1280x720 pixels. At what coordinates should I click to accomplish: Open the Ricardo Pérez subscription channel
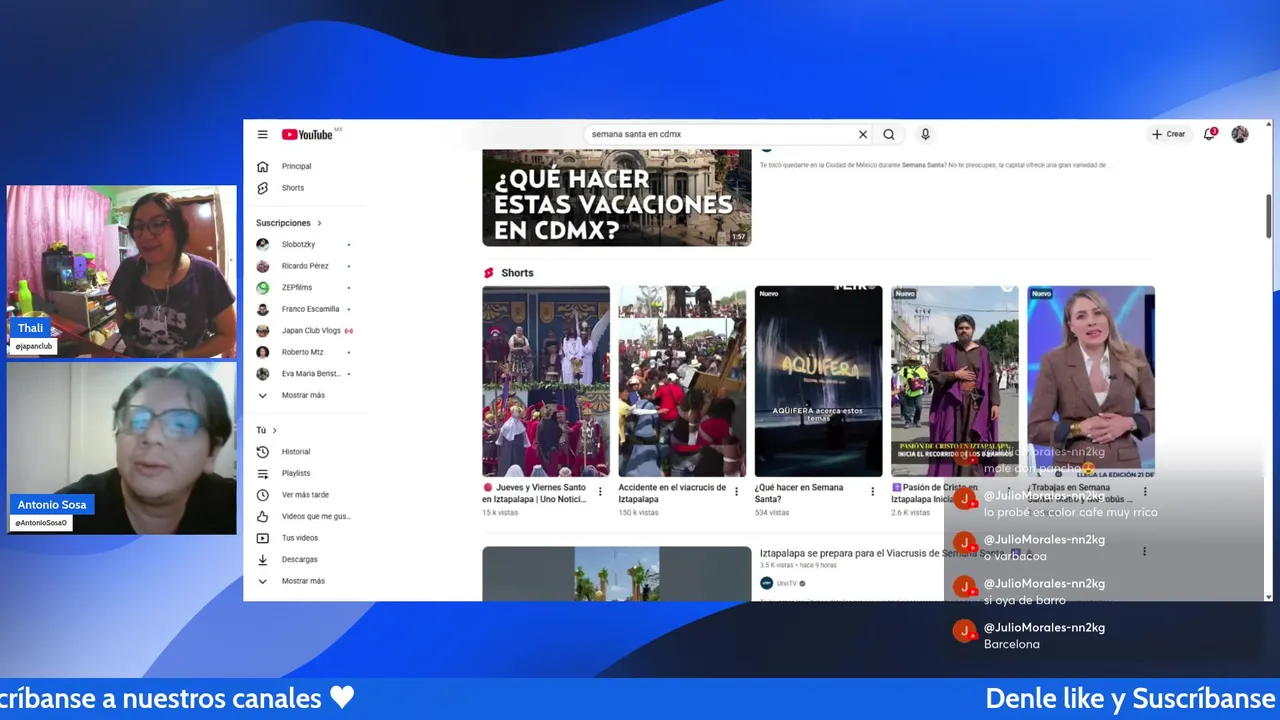click(305, 266)
